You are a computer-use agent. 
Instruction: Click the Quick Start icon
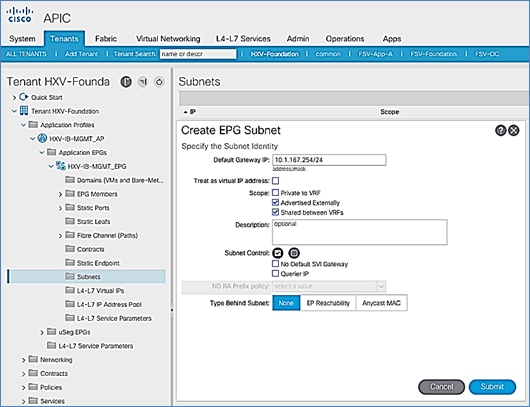24,97
